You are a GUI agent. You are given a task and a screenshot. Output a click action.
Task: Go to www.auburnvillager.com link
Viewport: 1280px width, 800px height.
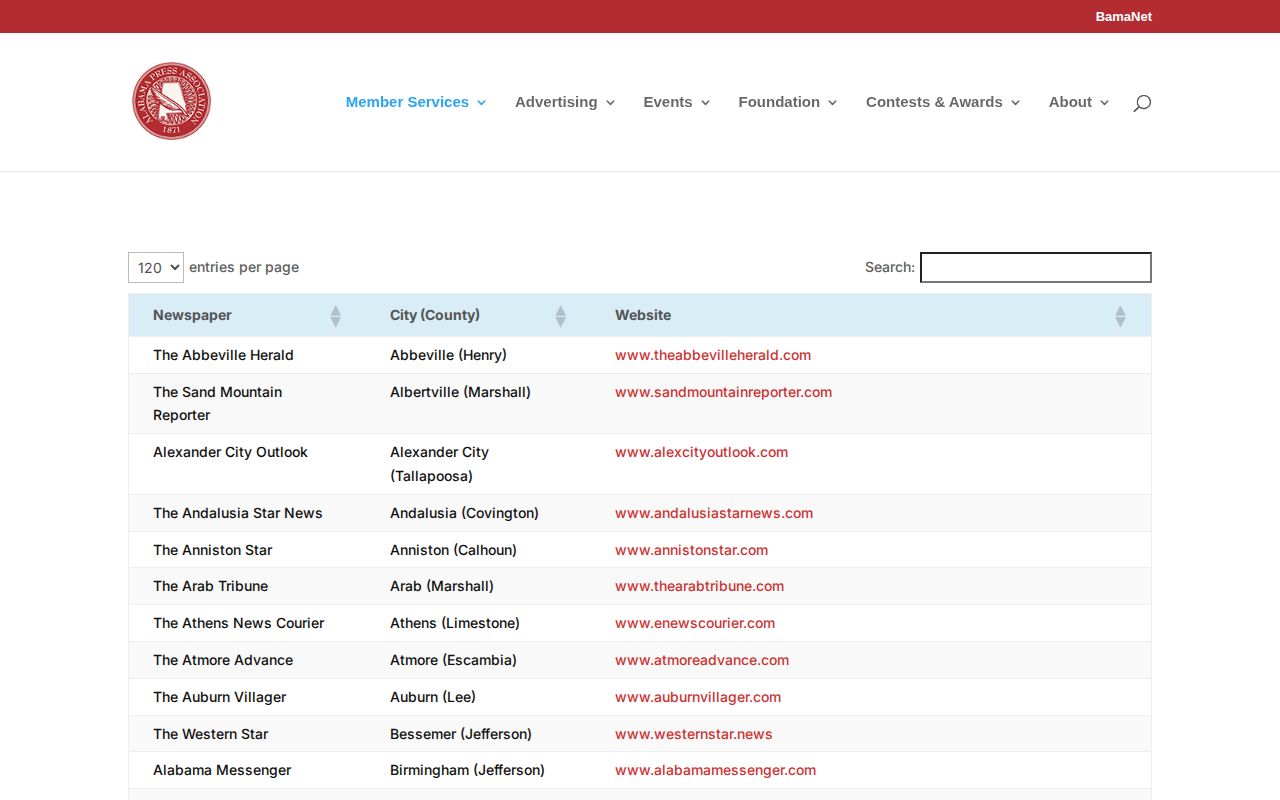click(698, 697)
